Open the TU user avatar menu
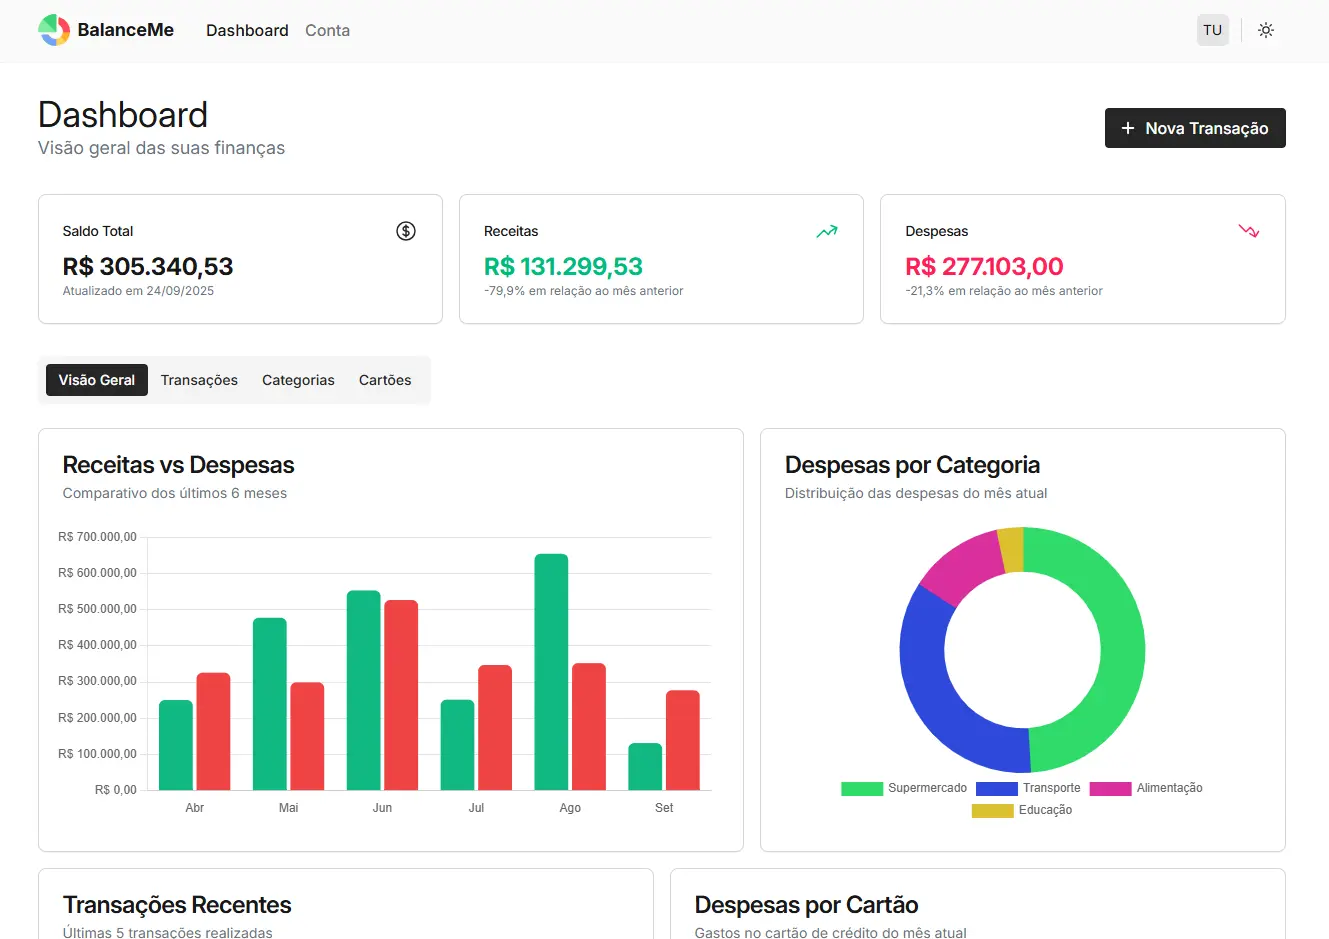Viewport: 1329px width, 939px height. tap(1213, 30)
